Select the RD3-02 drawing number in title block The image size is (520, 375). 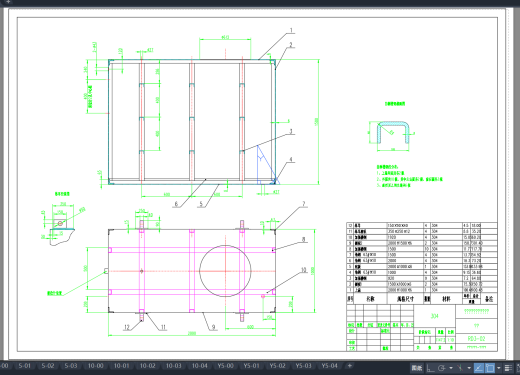tap(476, 339)
